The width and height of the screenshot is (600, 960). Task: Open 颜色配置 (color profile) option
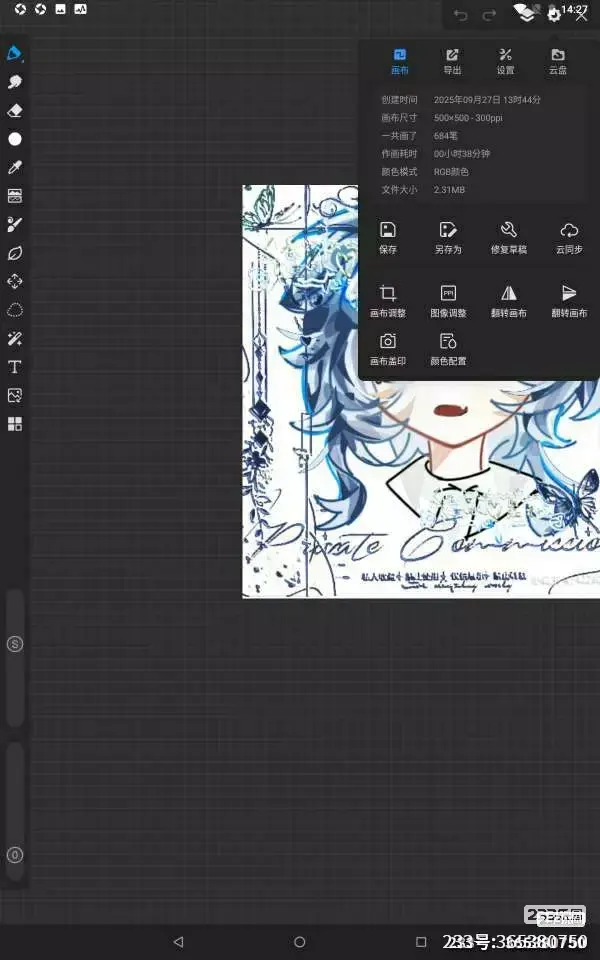point(448,349)
